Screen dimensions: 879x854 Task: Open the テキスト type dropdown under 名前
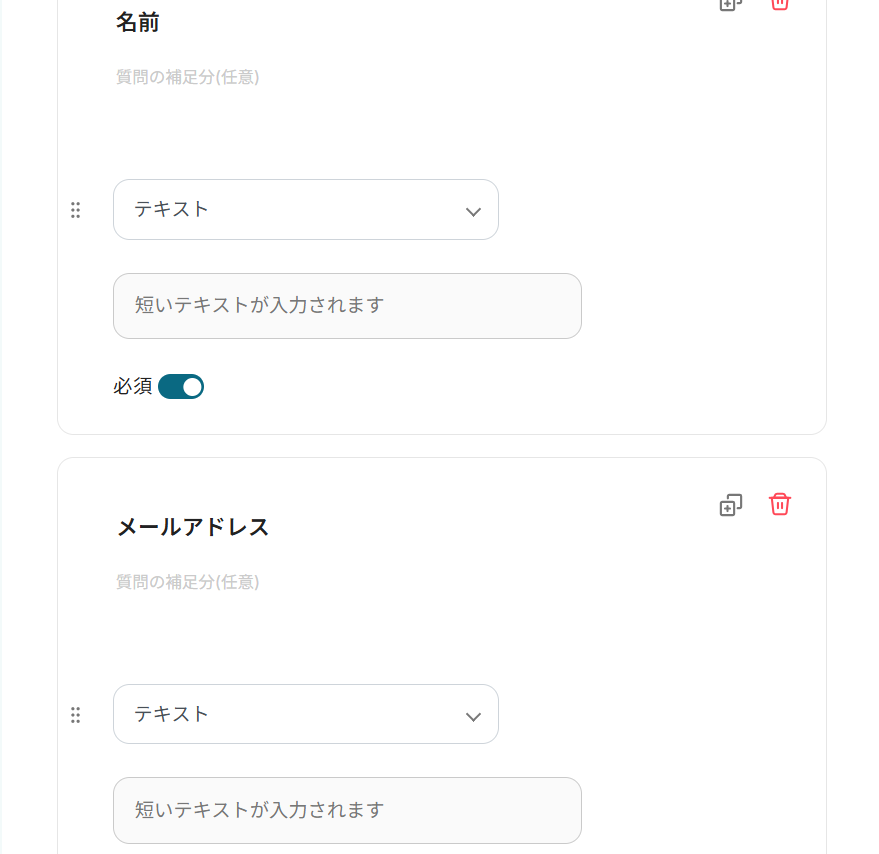point(305,210)
